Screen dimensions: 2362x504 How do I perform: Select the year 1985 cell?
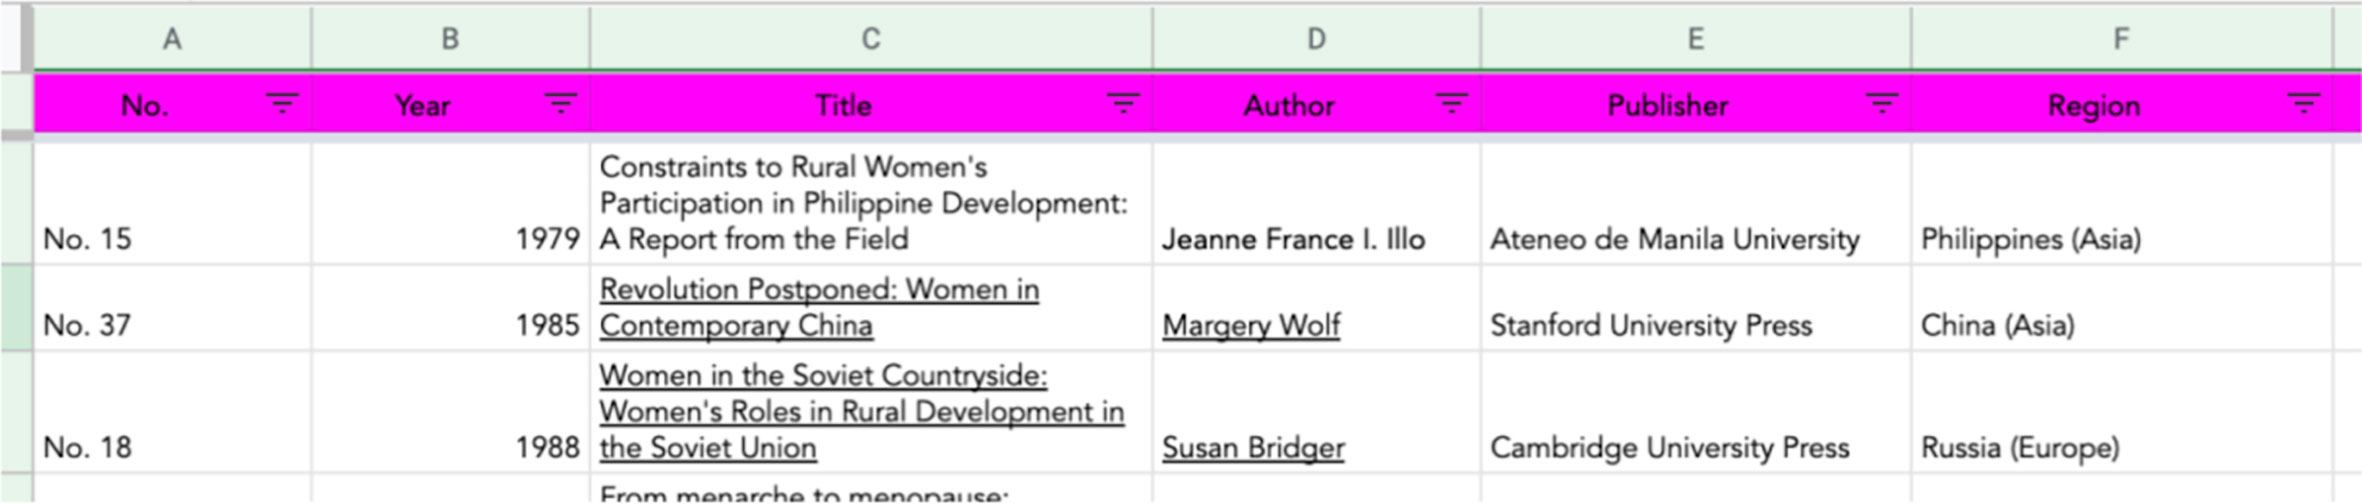click(451, 308)
